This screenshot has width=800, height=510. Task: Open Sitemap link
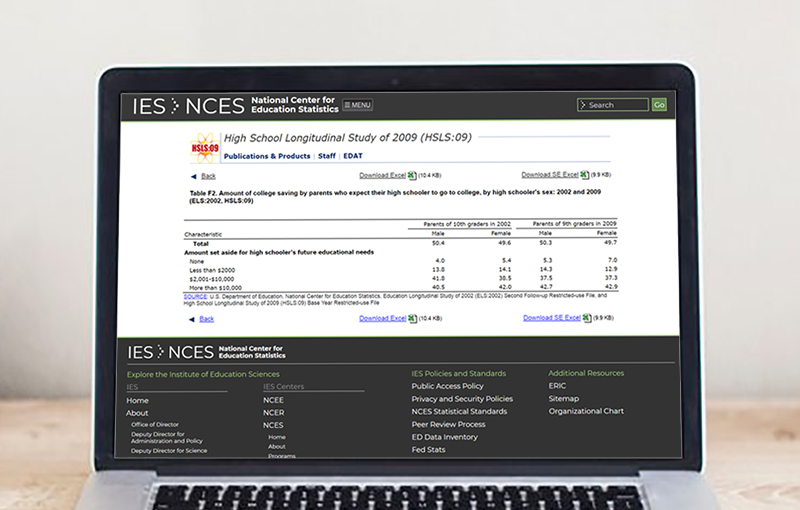pyautogui.click(x=564, y=398)
